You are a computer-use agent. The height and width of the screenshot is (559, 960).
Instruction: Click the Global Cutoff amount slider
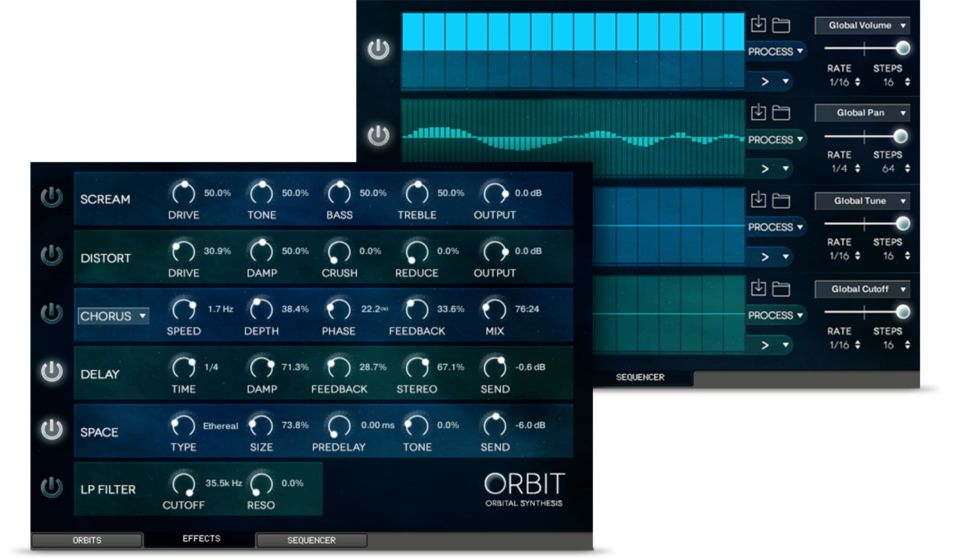click(x=866, y=312)
